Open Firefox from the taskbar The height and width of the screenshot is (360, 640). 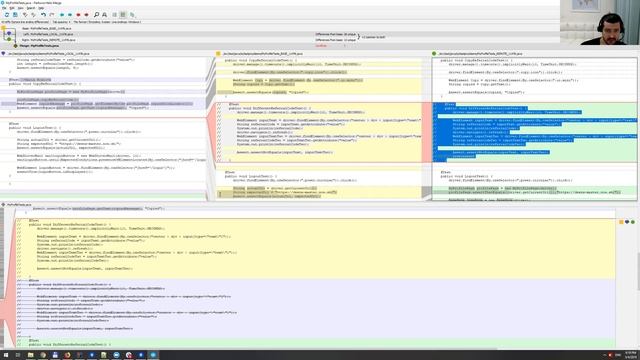tap(67, 355)
